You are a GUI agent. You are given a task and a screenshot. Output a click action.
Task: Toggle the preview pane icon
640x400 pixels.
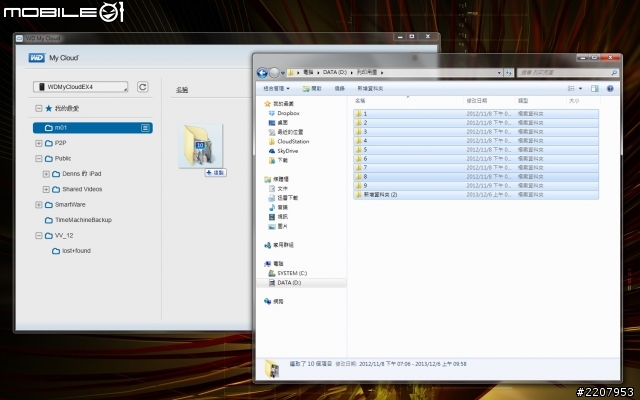tap(595, 89)
